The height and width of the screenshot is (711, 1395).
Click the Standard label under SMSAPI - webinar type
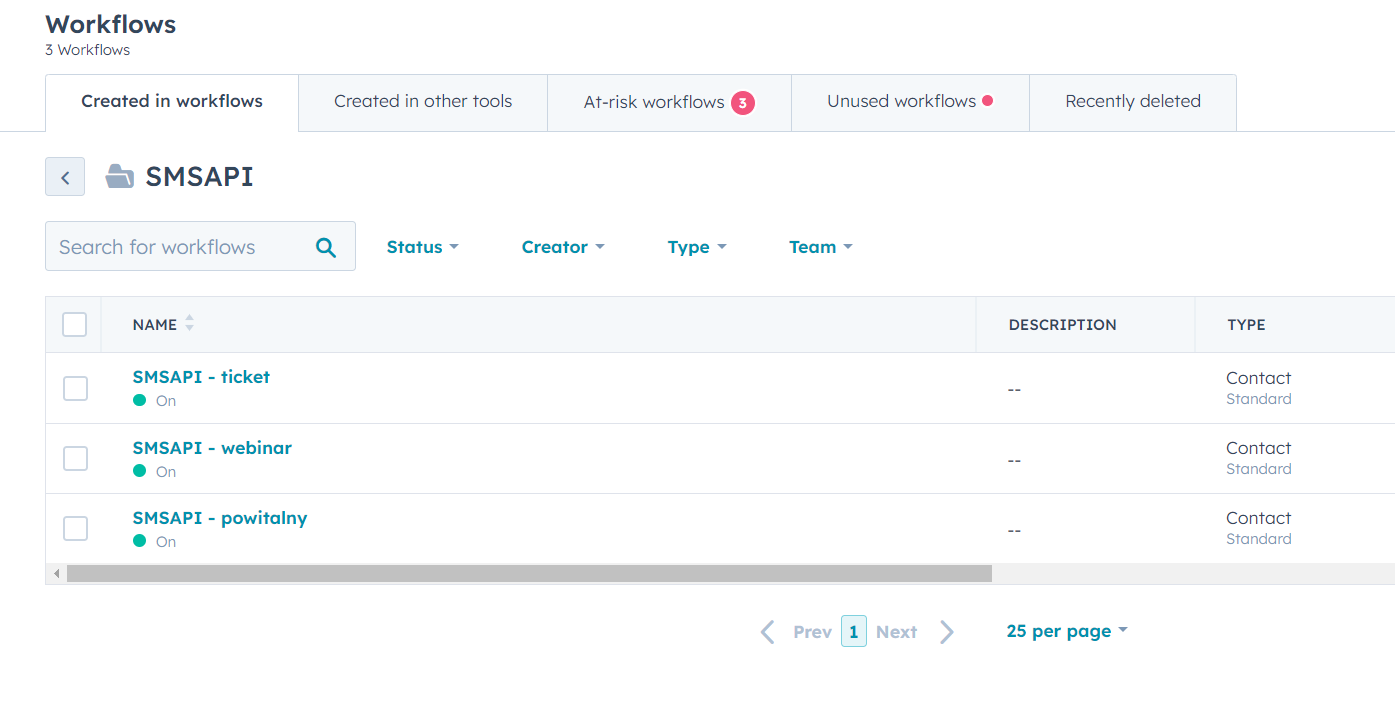tap(1259, 469)
